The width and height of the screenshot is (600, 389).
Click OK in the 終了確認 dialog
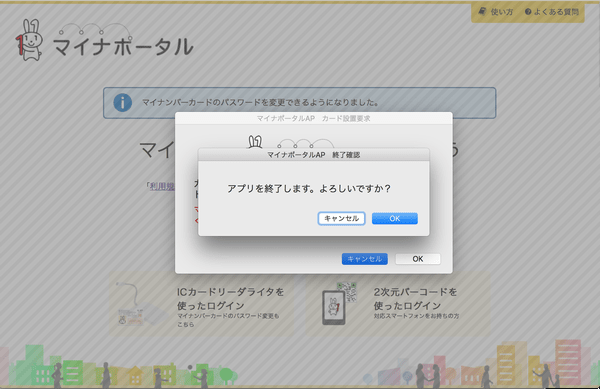click(x=395, y=218)
